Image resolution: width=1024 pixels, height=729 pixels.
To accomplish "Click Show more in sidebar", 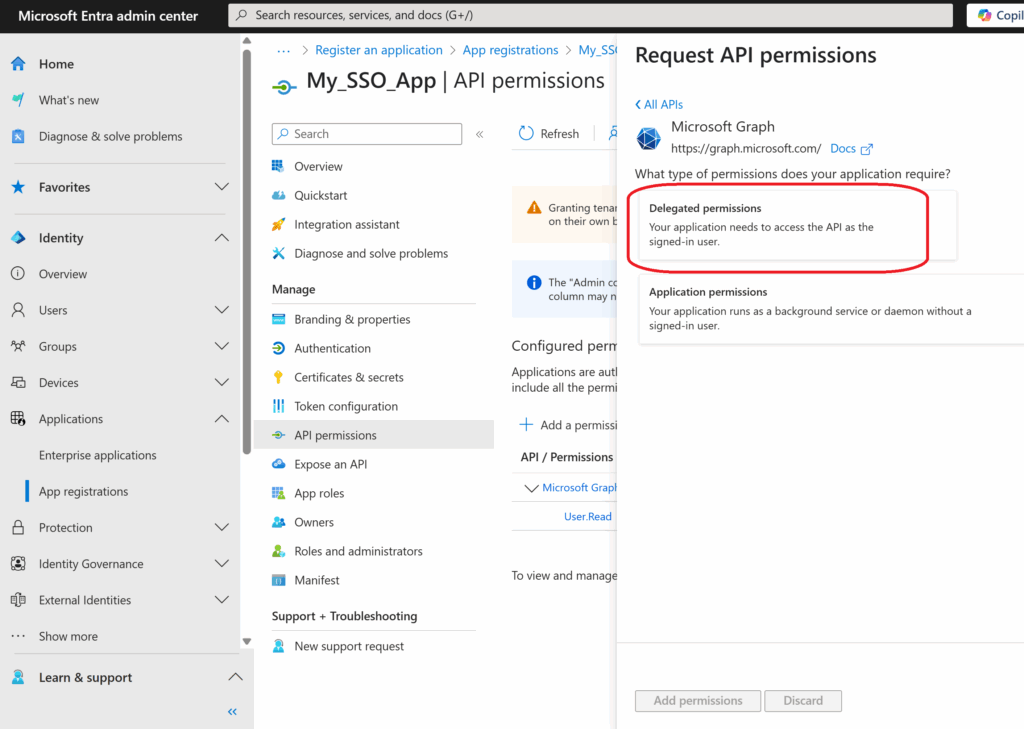I will (68, 636).
